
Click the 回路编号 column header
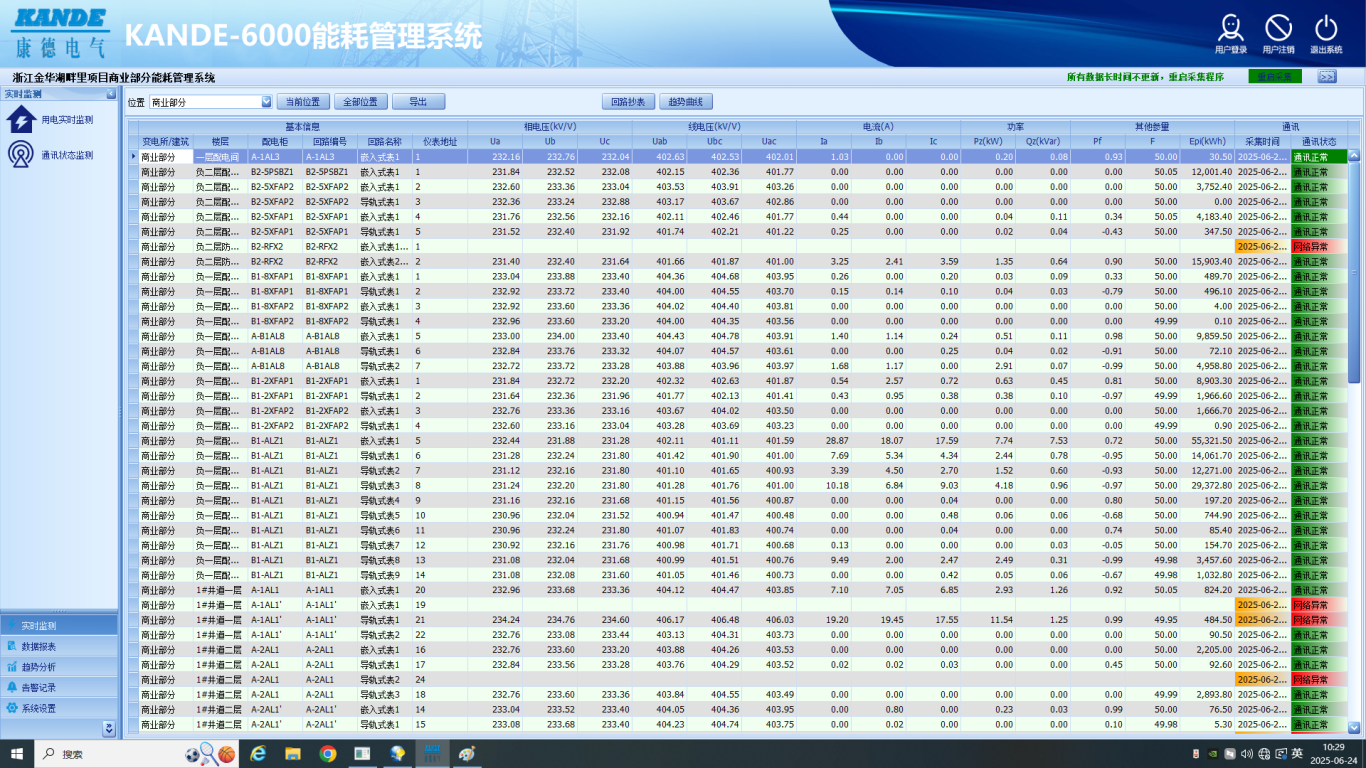329,142
